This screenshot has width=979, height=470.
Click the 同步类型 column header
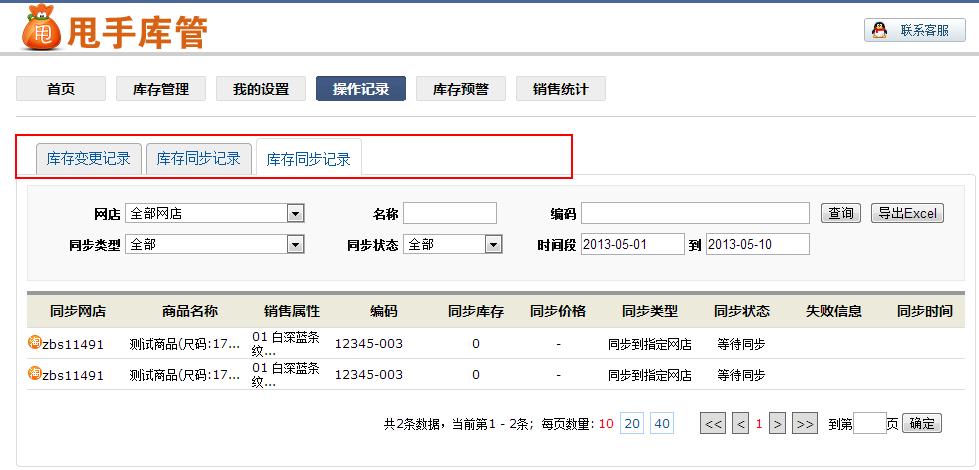650,311
